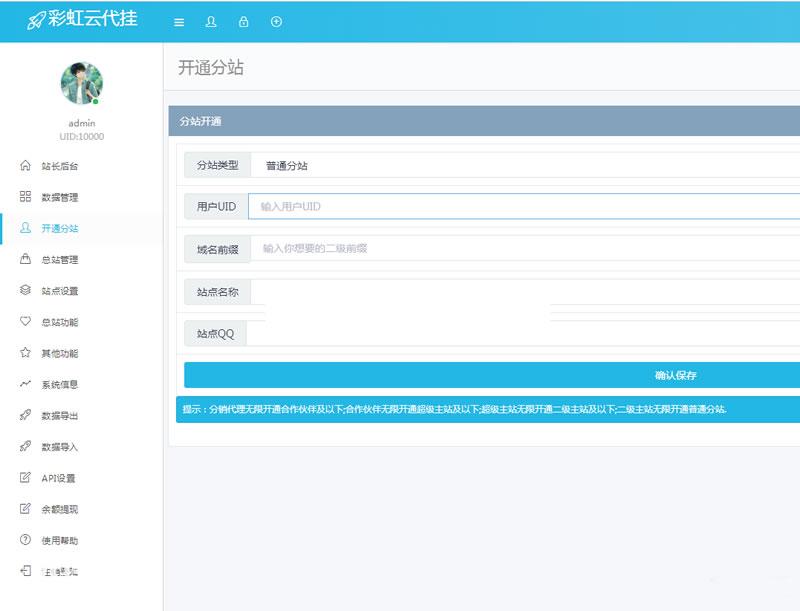Open 数据导出 rocket icon in sidebar
800x611 pixels.
pos(25,415)
